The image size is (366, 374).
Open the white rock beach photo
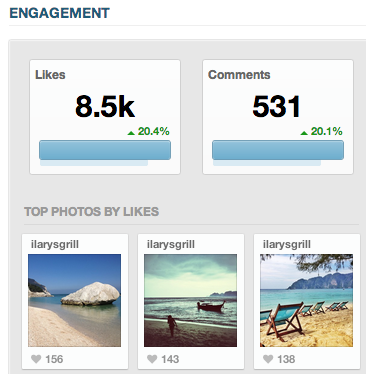(x=74, y=300)
